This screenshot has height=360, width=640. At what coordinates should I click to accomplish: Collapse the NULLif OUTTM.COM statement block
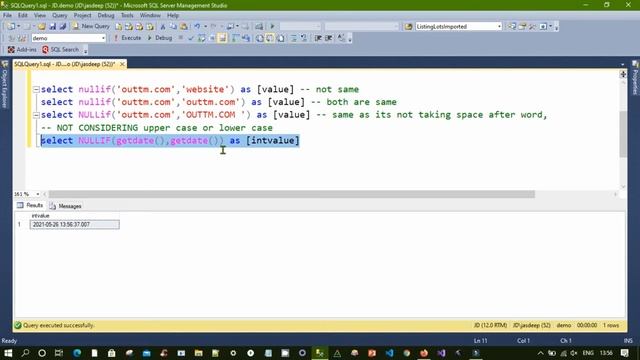(36, 115)
